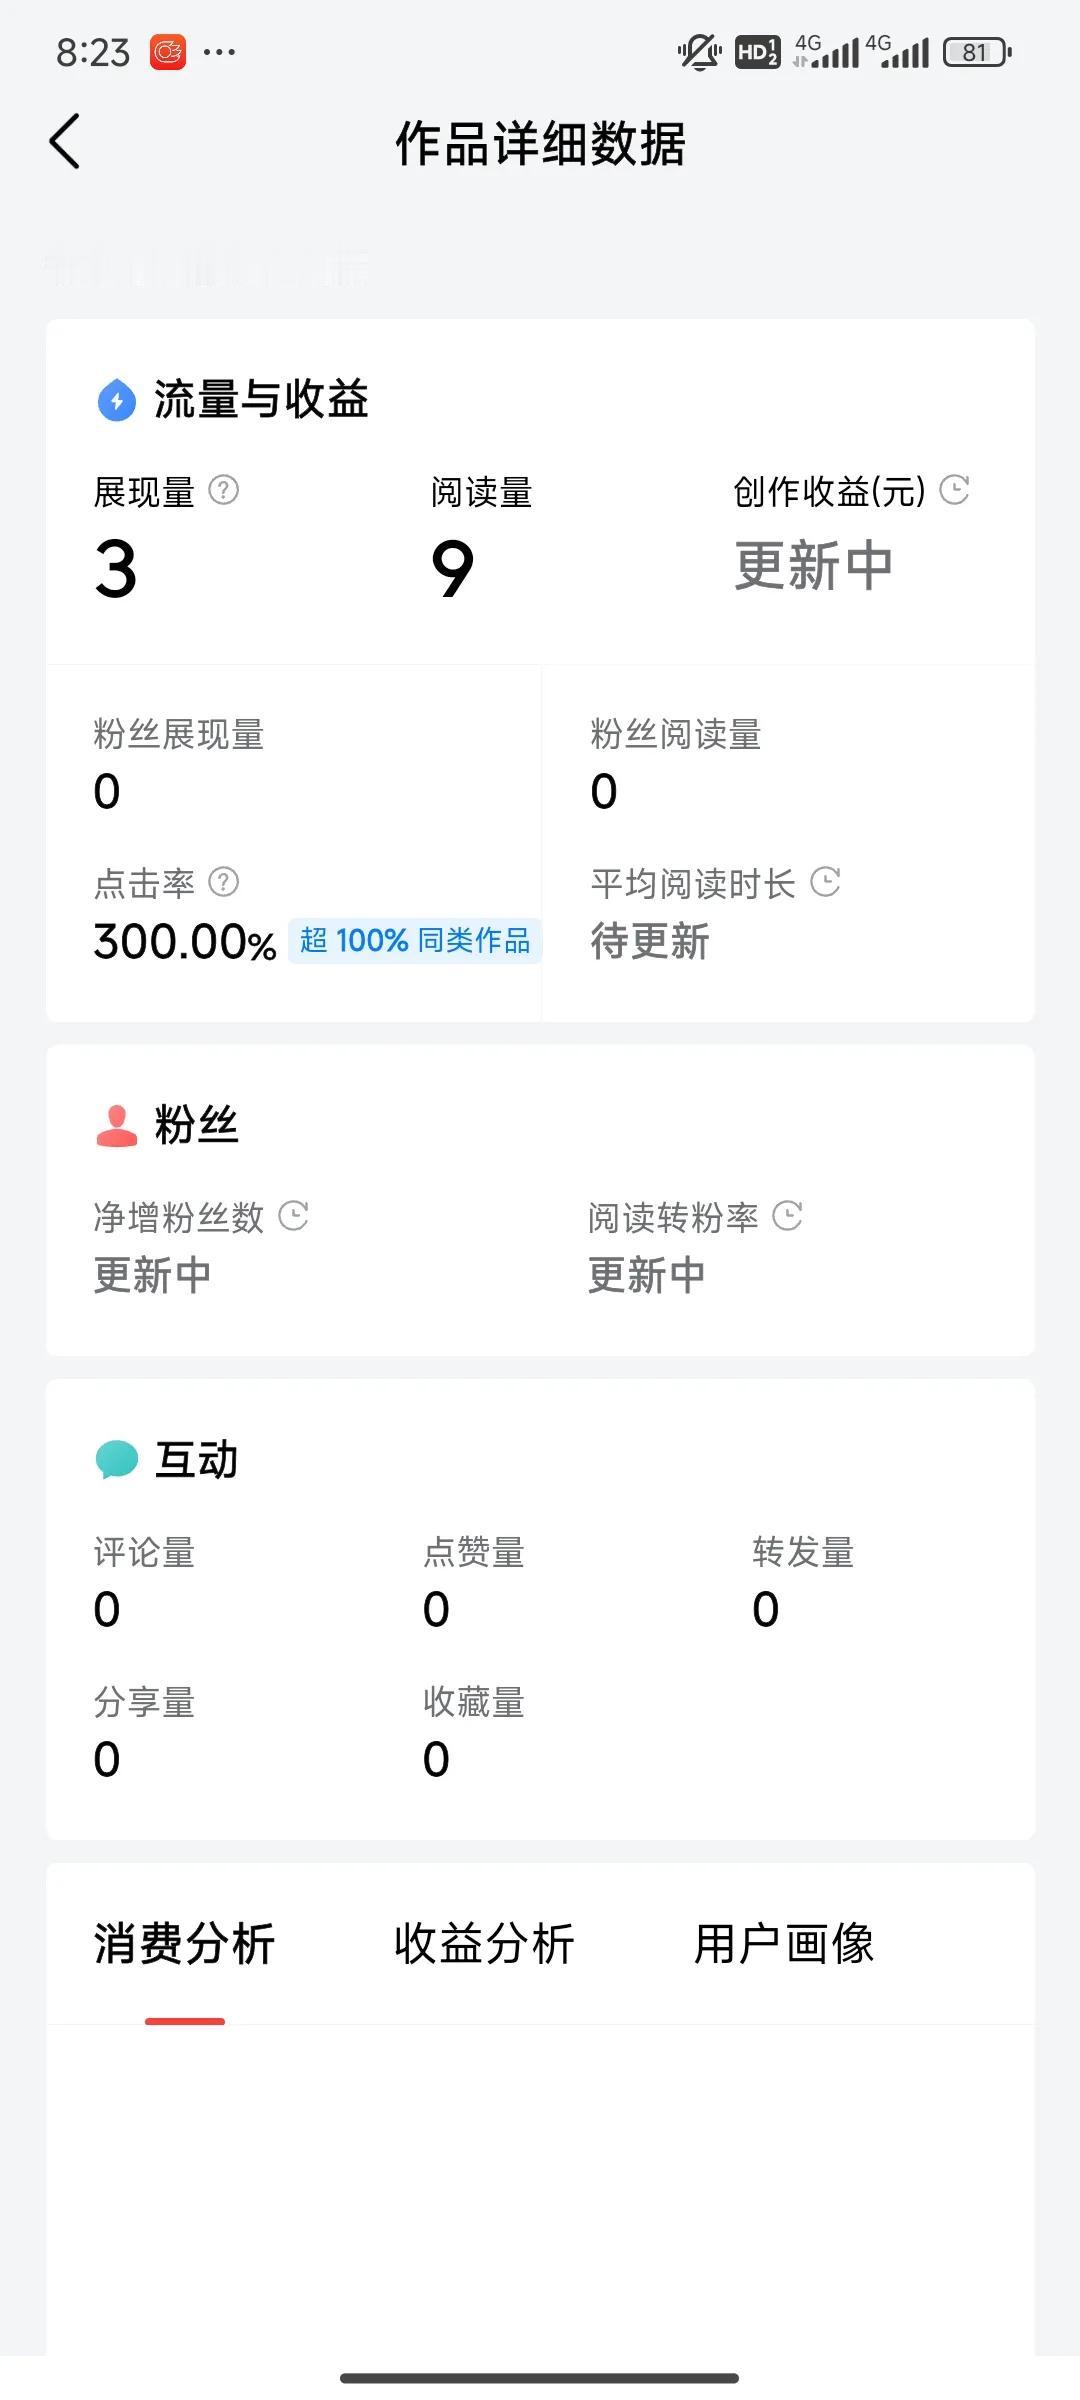Tap the red 粉丝 person icon
Screen dimensions: 1080x2400
point(117,1125)
